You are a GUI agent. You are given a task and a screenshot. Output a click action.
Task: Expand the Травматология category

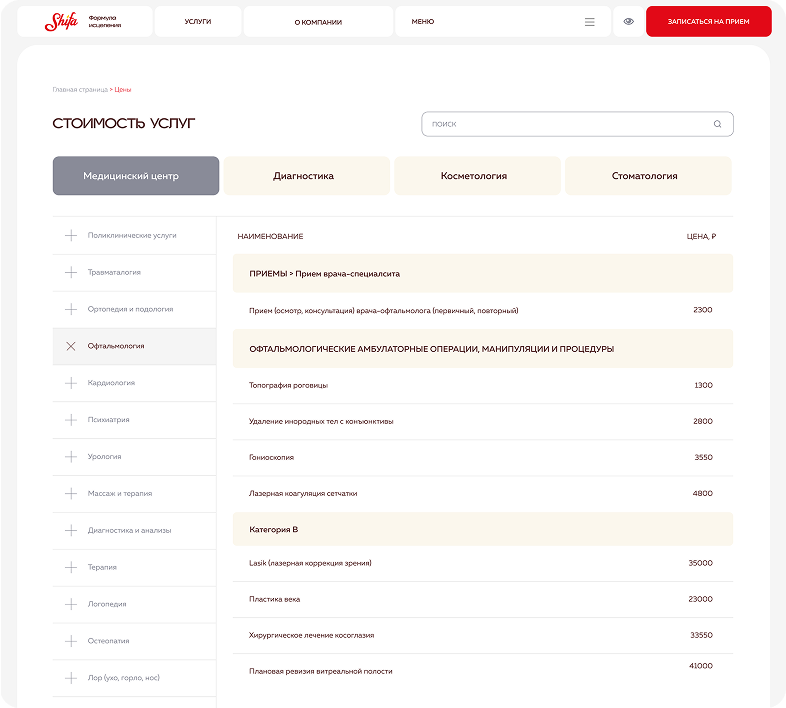(x=114, y=272)
